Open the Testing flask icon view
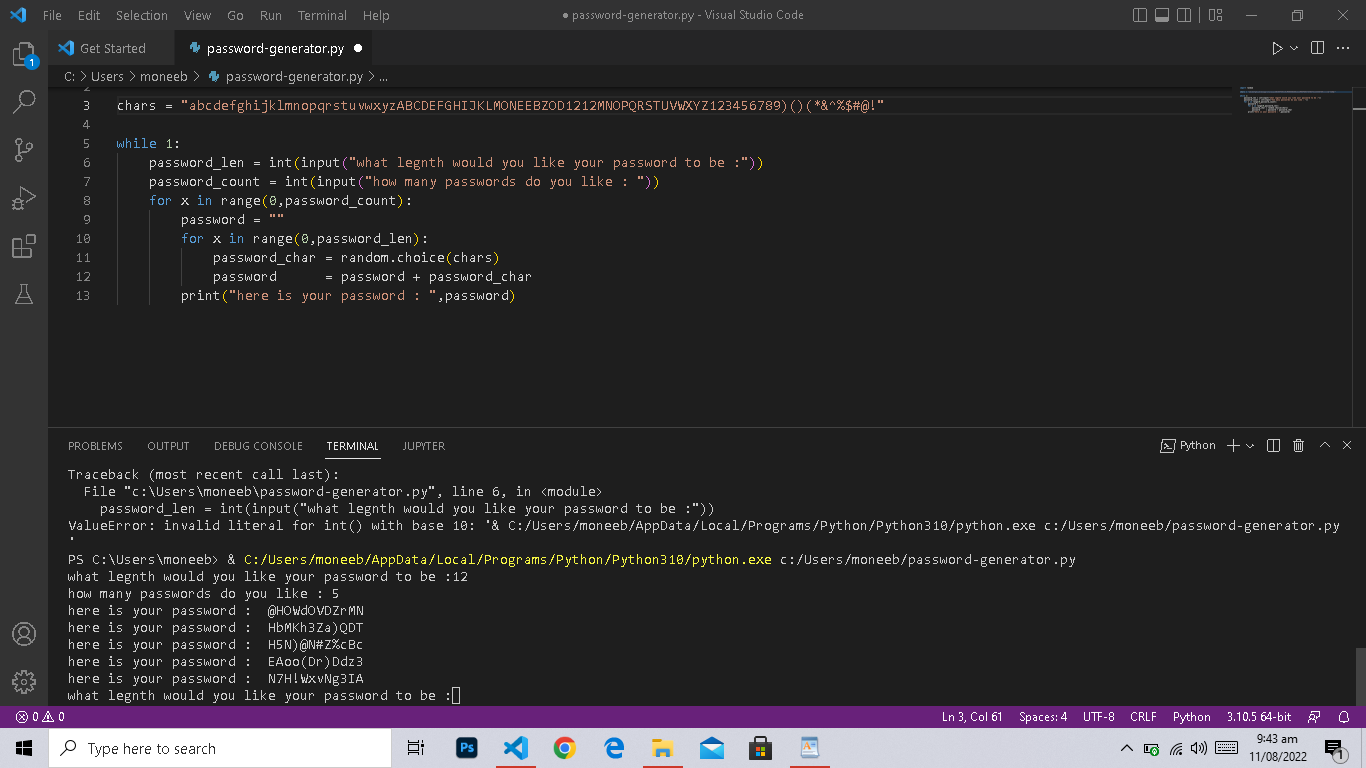Image resolution: width=1366 pixels, height=768 pixels. 24,293
